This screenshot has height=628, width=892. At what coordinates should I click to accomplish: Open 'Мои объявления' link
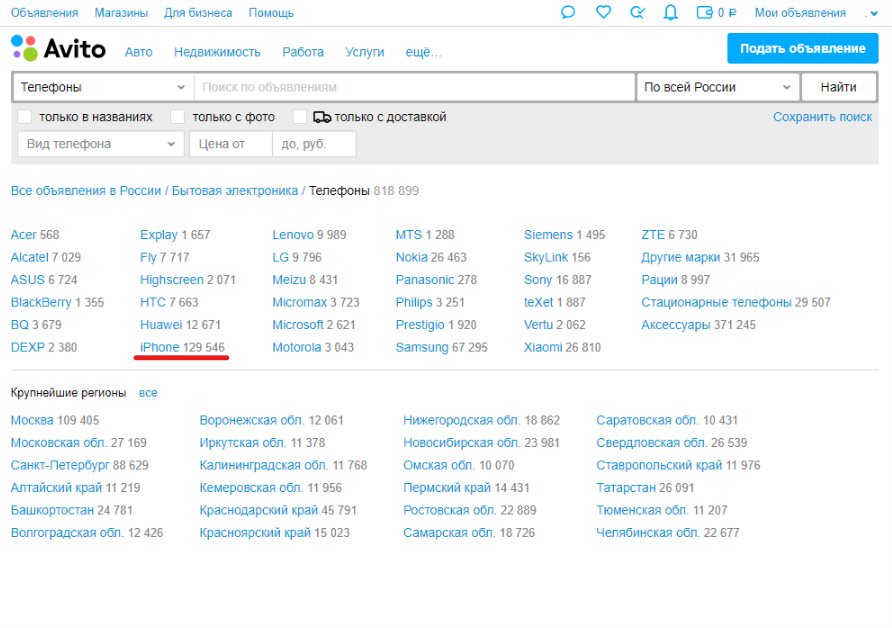[x=800, y=13]
